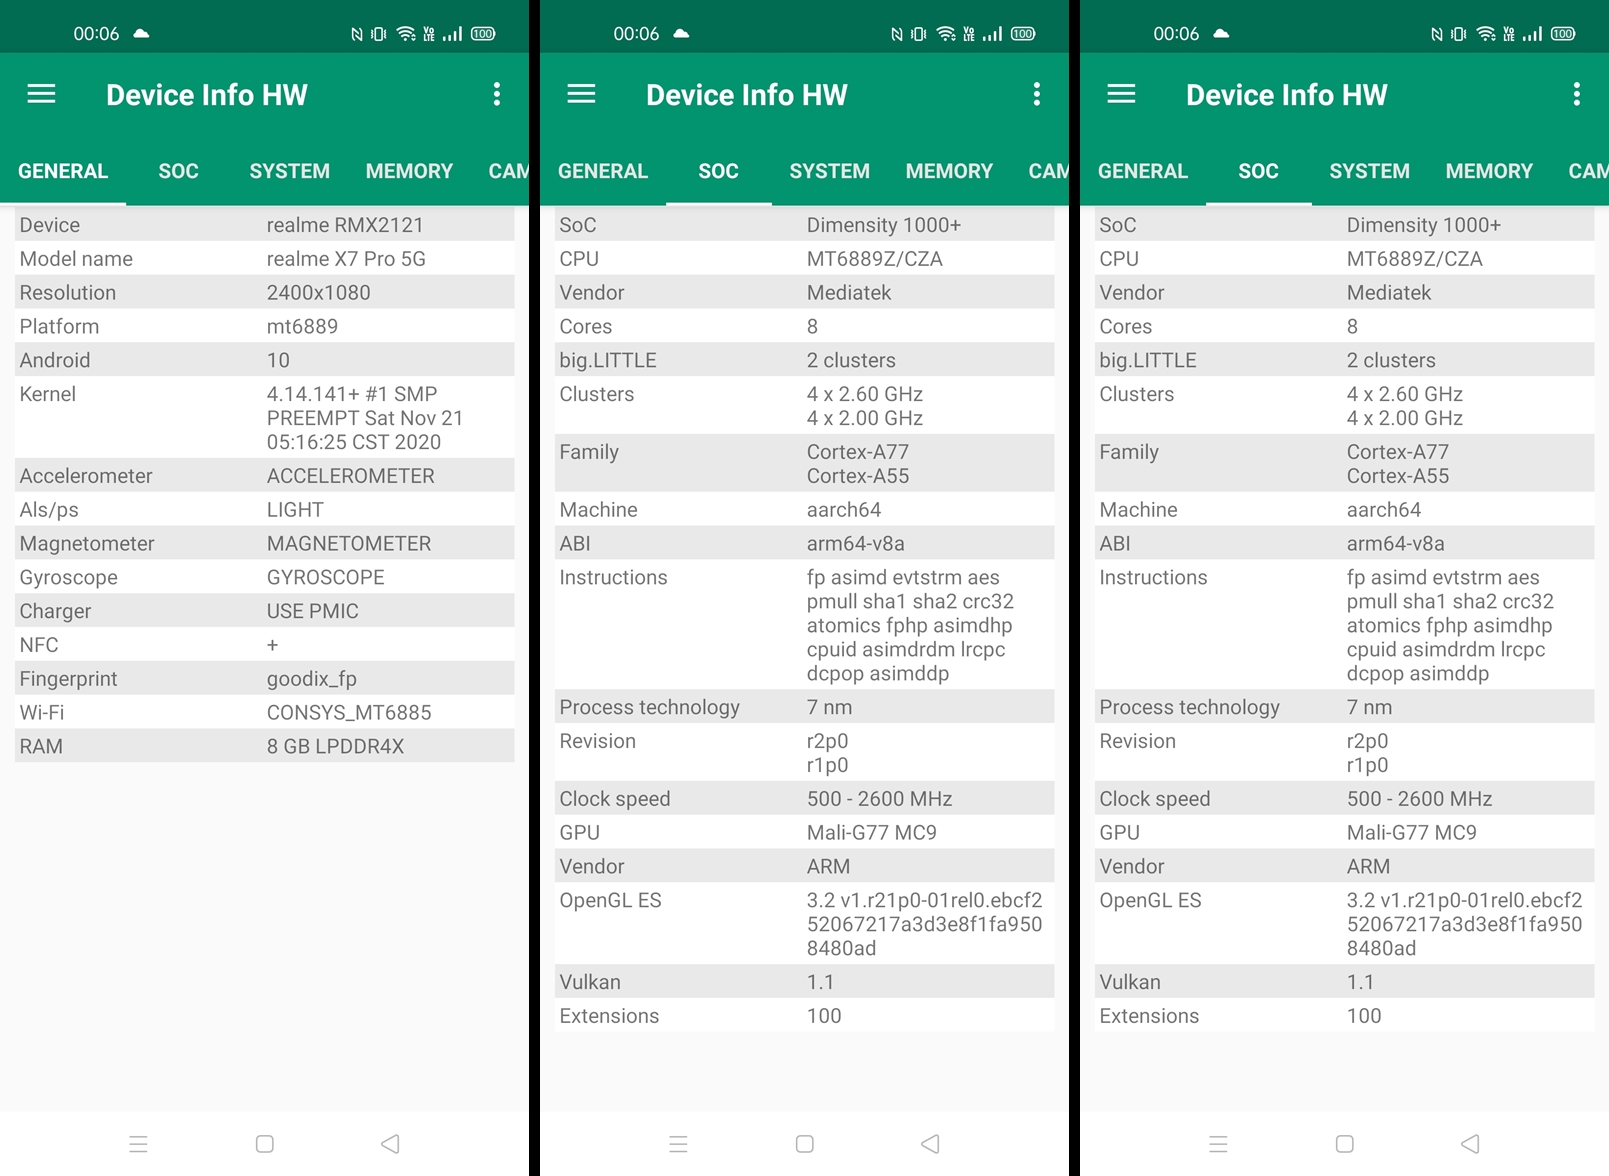The width and height of the screenshot is (1609, 1176).
Task: Tap '500 - 2600 MHz' clock speed in middle screen
Action: [x=879, y=799]
